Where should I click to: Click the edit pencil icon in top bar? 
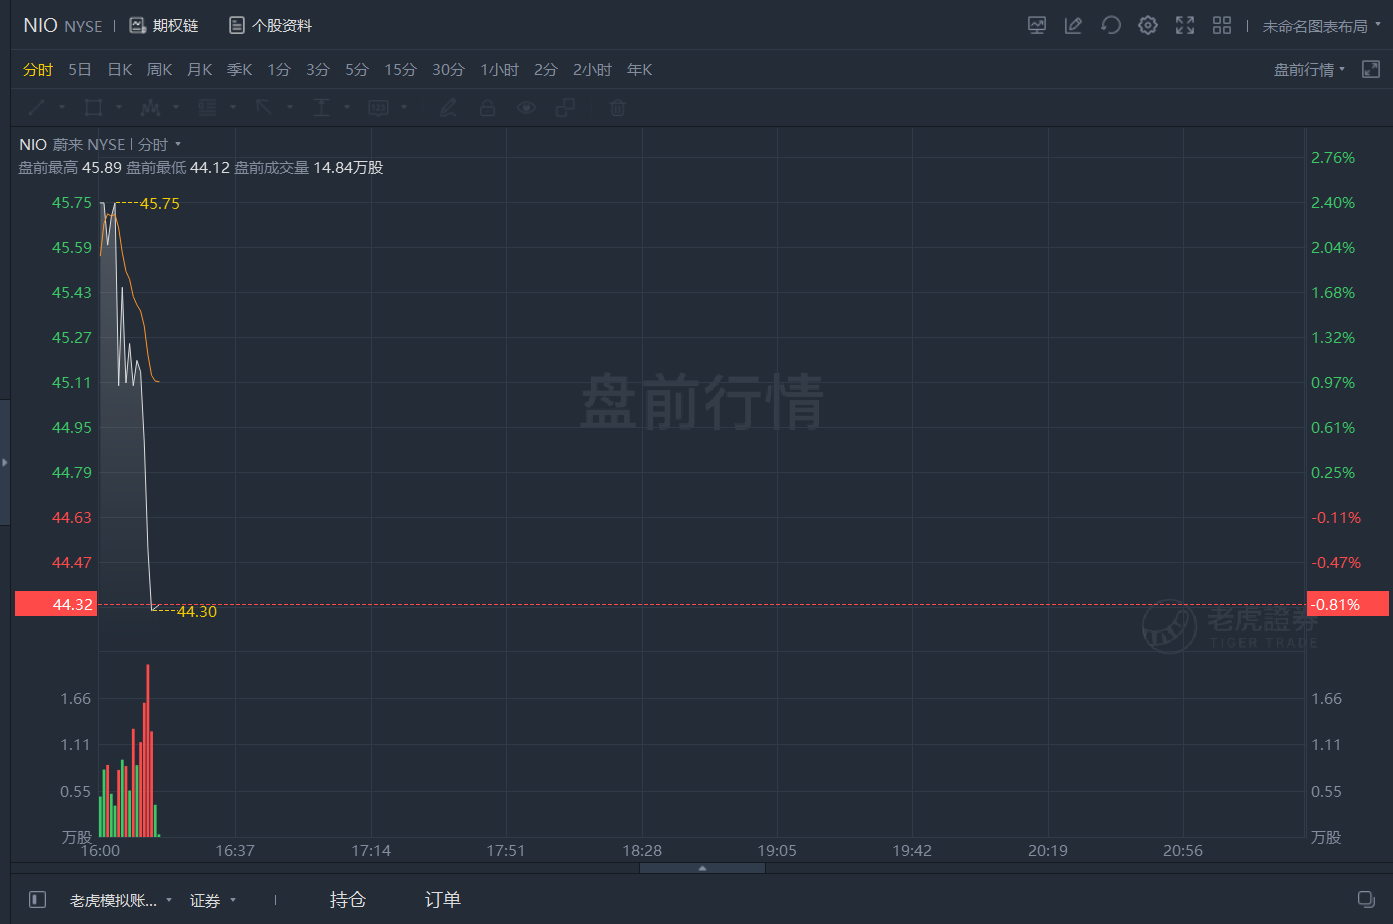[1073, 25]
